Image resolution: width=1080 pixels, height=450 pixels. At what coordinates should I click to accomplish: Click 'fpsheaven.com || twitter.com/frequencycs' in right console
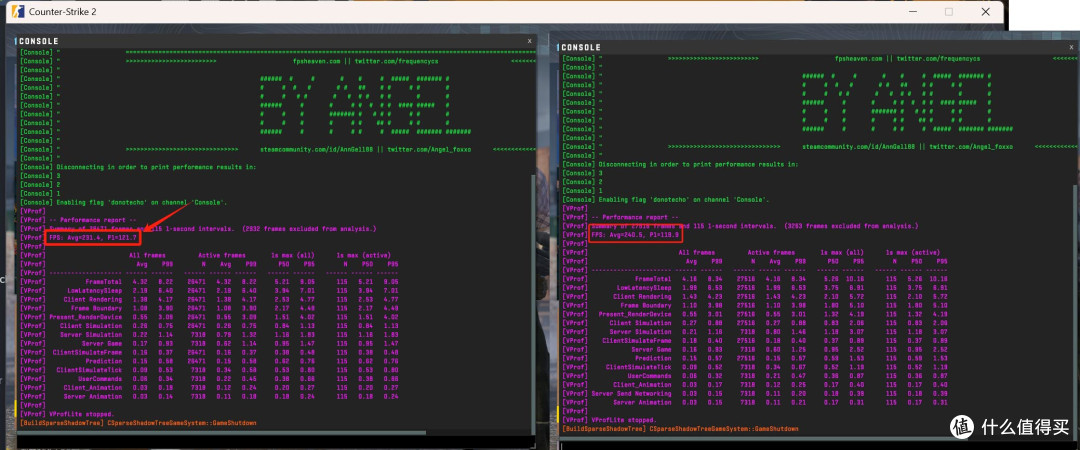pyautogui.click(x=907, y=60)
